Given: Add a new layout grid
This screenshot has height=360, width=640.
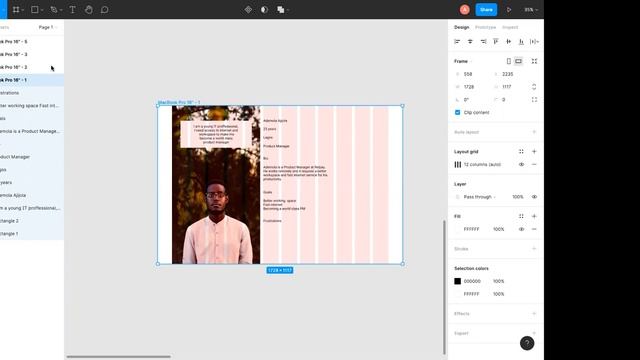Looking at the screenshot, I should pyautogui.click(x=534, y=151).
